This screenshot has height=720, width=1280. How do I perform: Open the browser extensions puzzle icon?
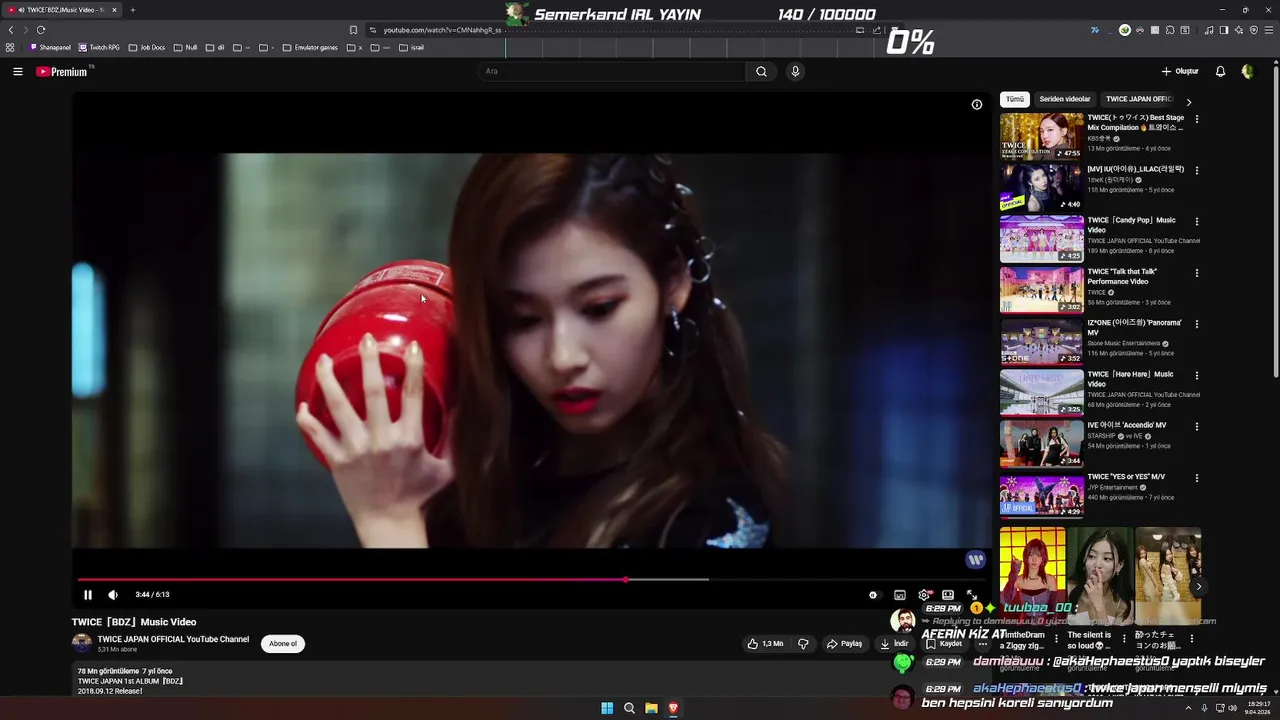1169,30
